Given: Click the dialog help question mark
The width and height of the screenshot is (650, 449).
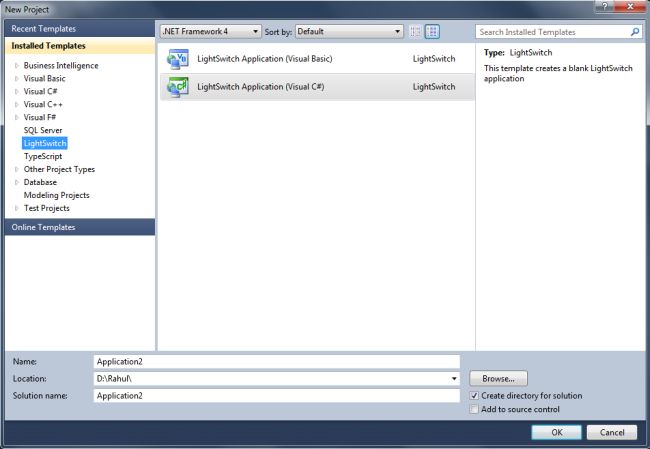Looking at the screenshot, I should tap(605, 6).
